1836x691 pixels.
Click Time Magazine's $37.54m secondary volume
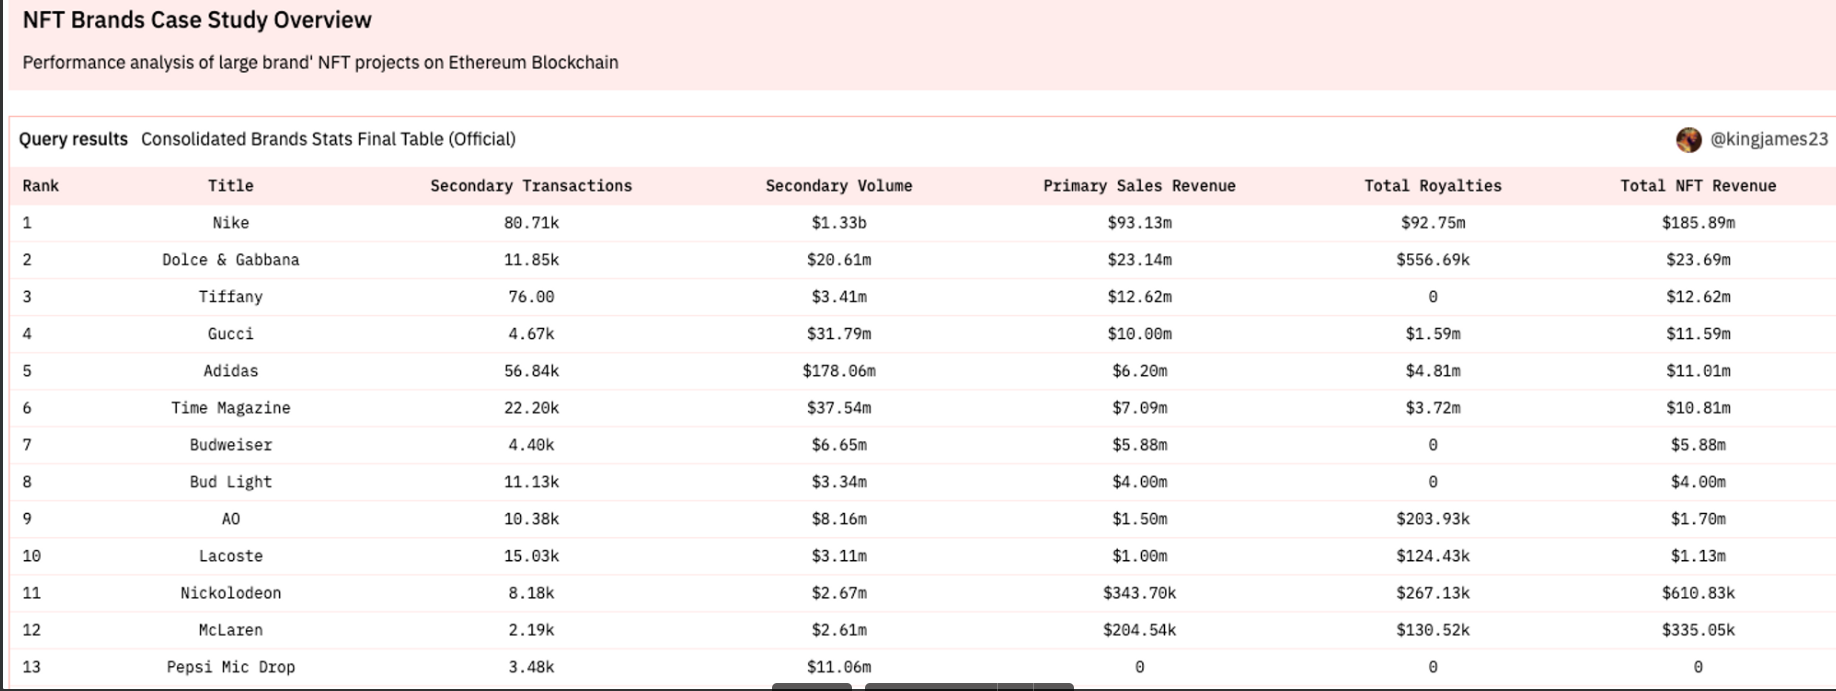[x=839, y=408]
